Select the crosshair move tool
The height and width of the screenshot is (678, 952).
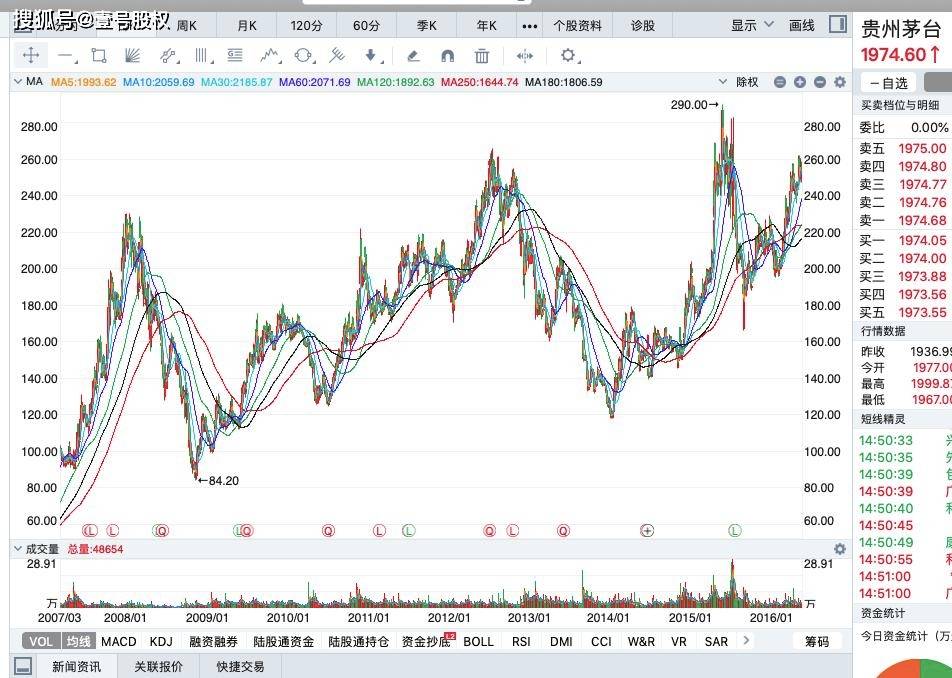30,56
